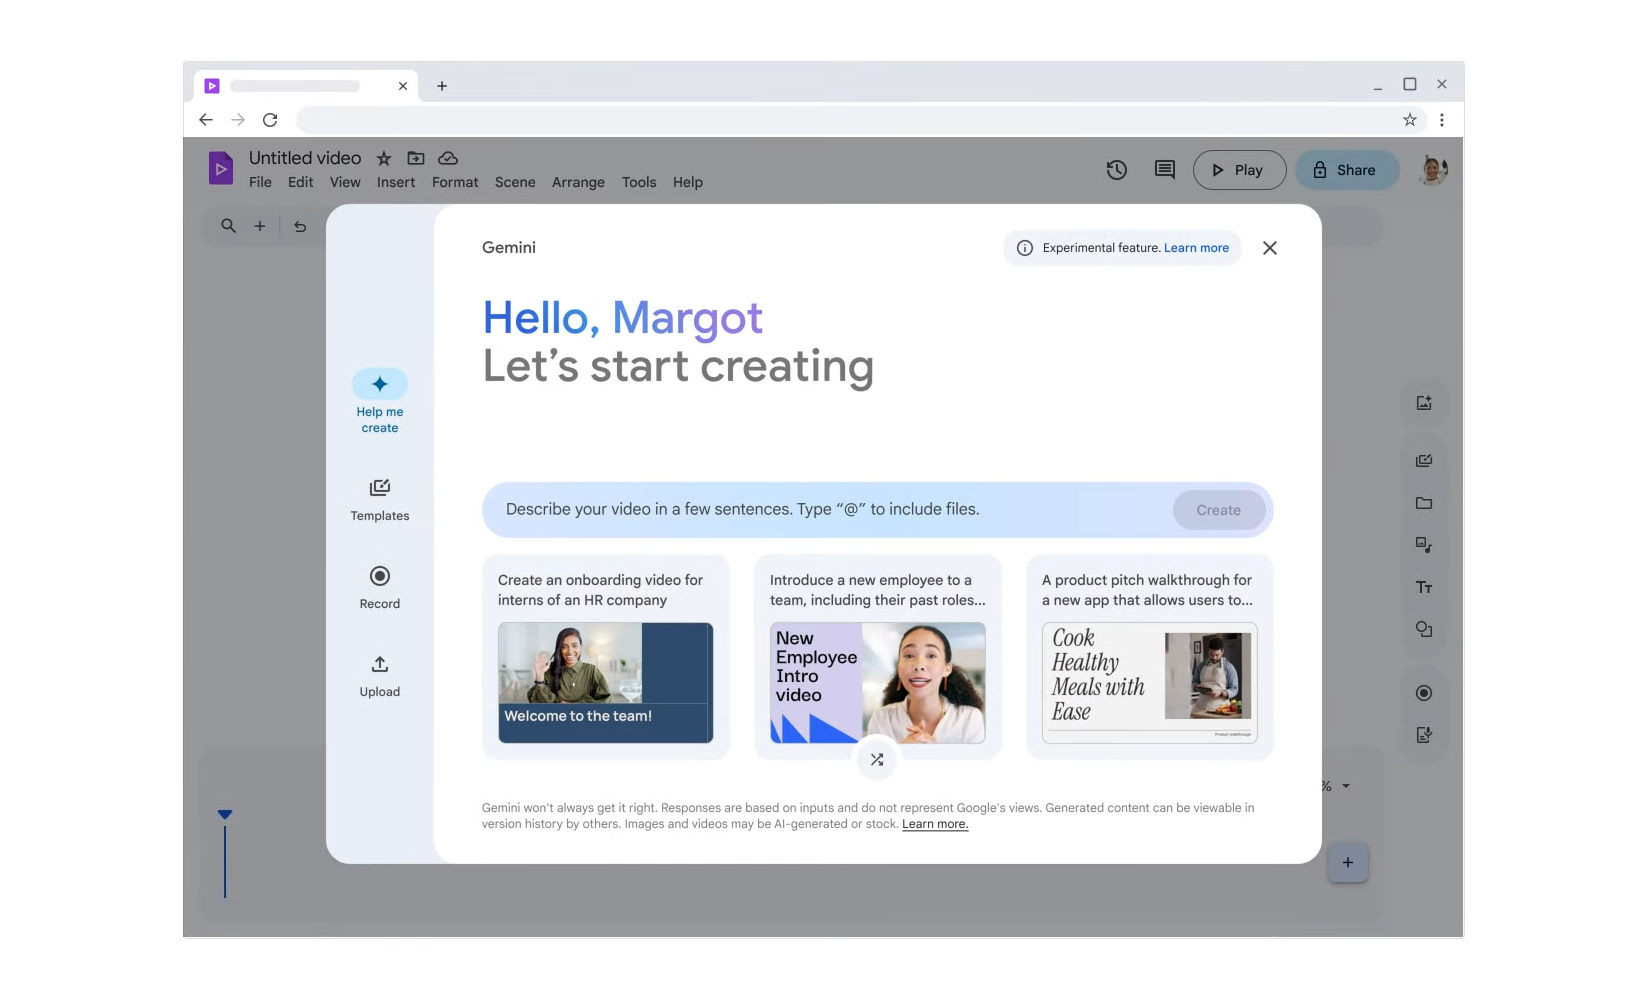The width and height of the screenshot is (1628, 985).
Task: Choose the Record sidebar option
Action: pos(380,588)
